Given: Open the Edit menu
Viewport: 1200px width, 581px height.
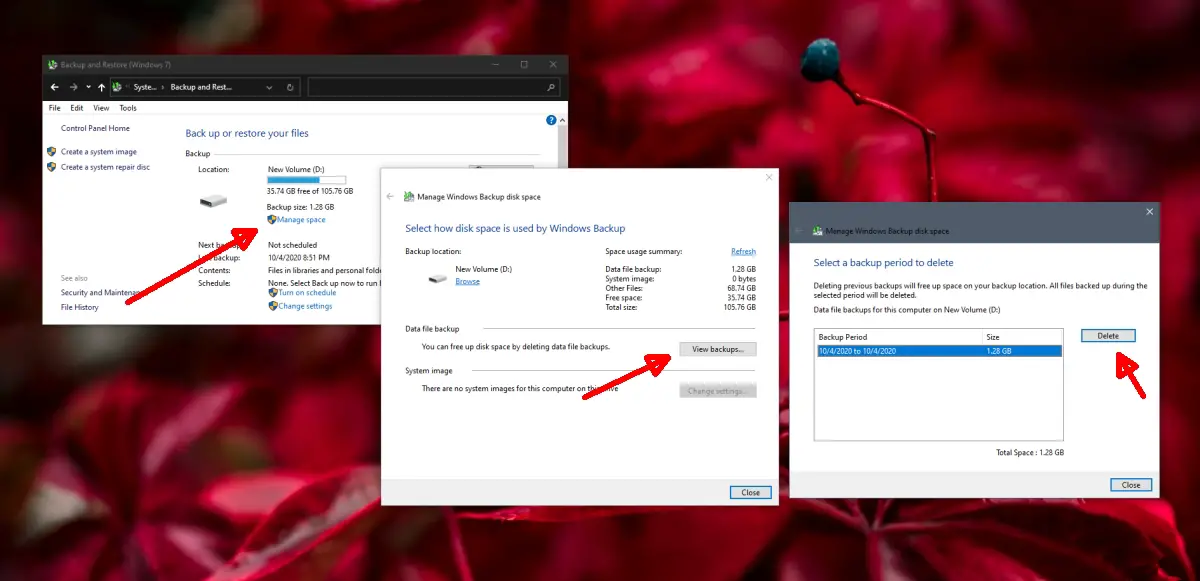Looking at the screenshot, I should [x=77, y=108].
